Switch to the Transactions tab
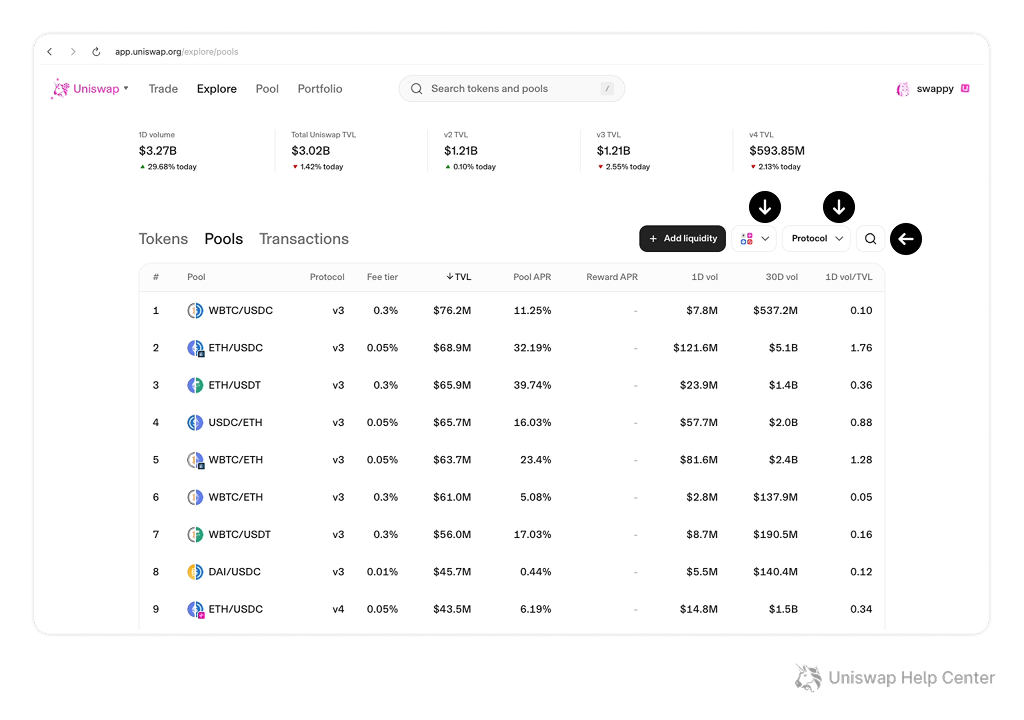The image size is (1024, 720). (304, 239)
